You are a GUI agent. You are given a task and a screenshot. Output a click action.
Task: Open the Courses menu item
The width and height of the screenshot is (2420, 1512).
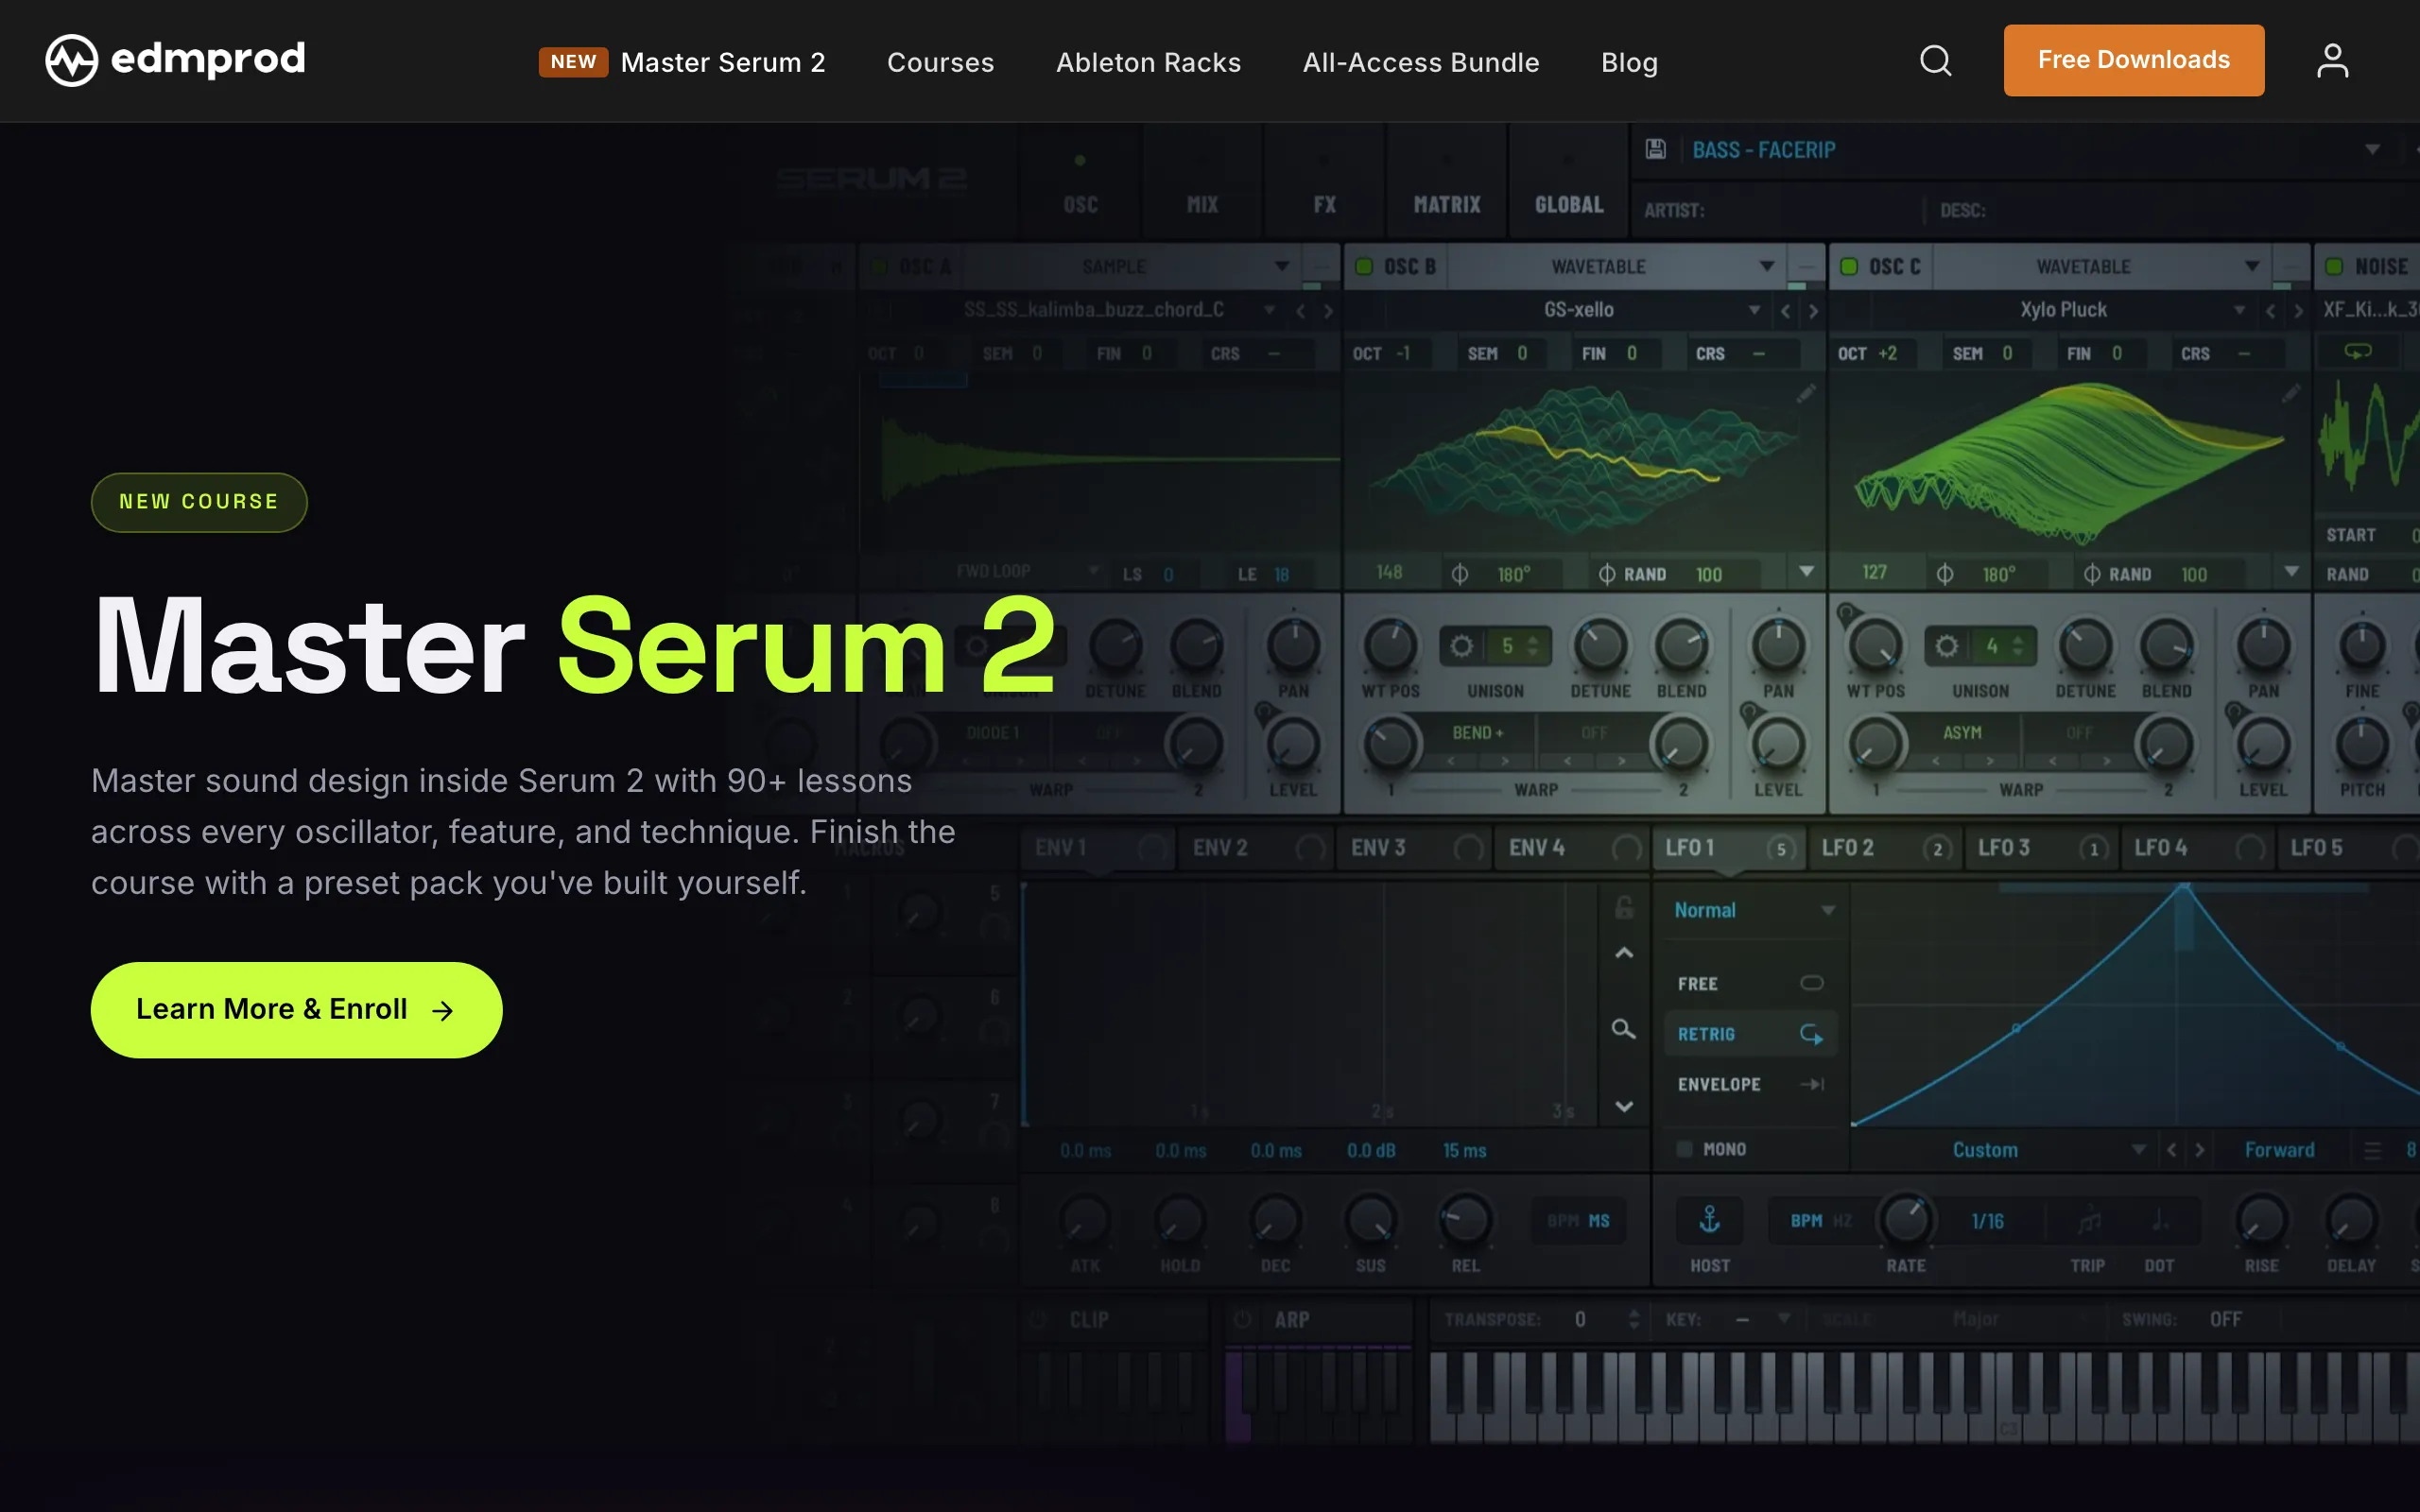[940, 62]
